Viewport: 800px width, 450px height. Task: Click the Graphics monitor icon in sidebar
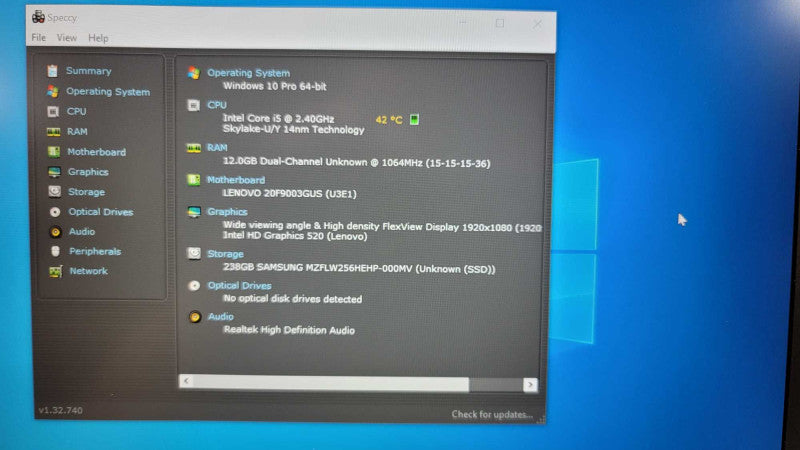point(54,172)
